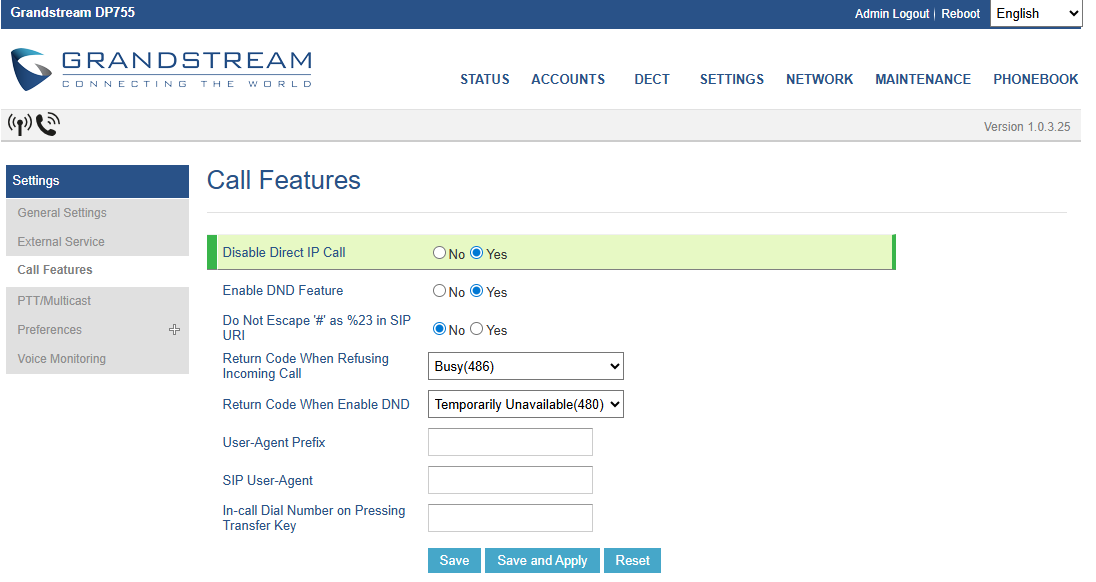The image size is (1096, 582).
Task: Click the User-Agent Prefix text field
Action: (510, 442)
